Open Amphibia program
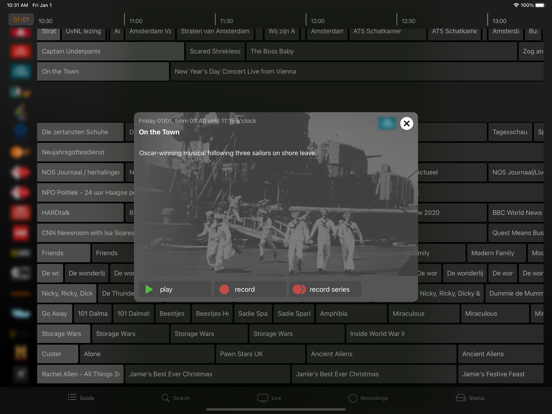Image resolution: width=552 pixels, height=414 pixels. pos(351,314)
